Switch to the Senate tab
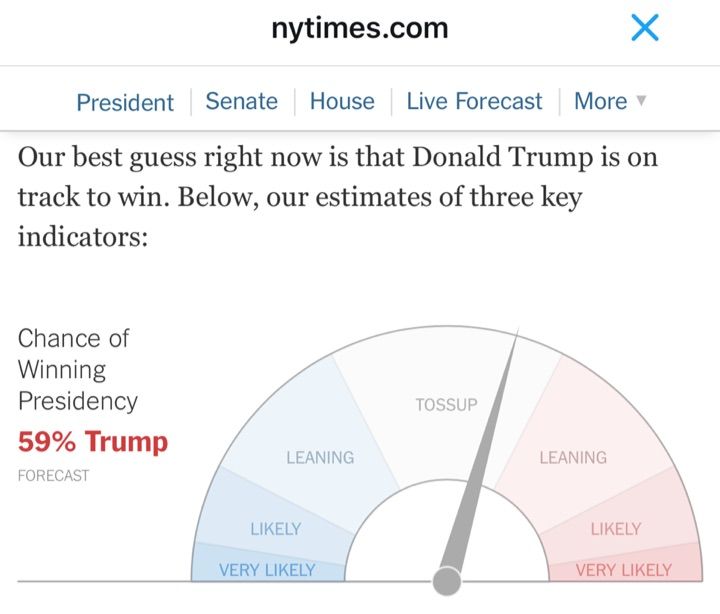 tap(241, 101)
